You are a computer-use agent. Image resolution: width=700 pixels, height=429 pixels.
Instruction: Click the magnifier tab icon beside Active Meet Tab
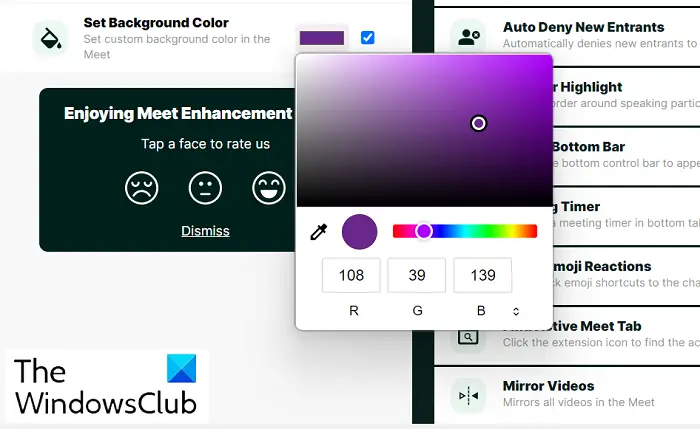tap(468, 337)
